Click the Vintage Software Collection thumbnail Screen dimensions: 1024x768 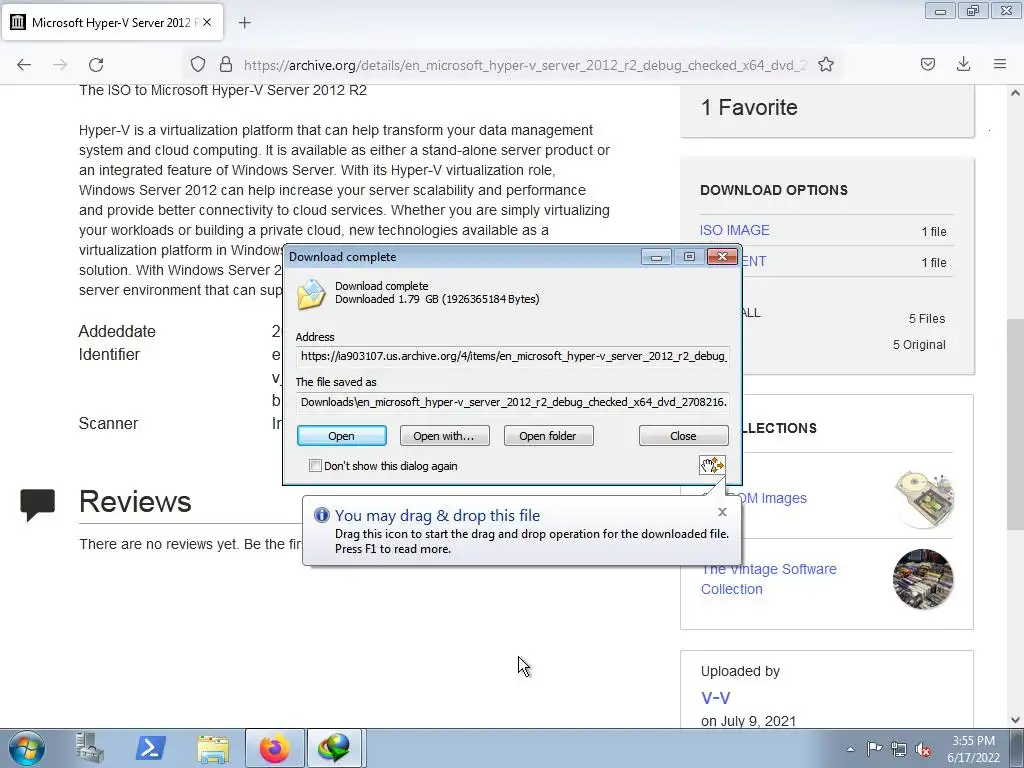pos(922,579)
